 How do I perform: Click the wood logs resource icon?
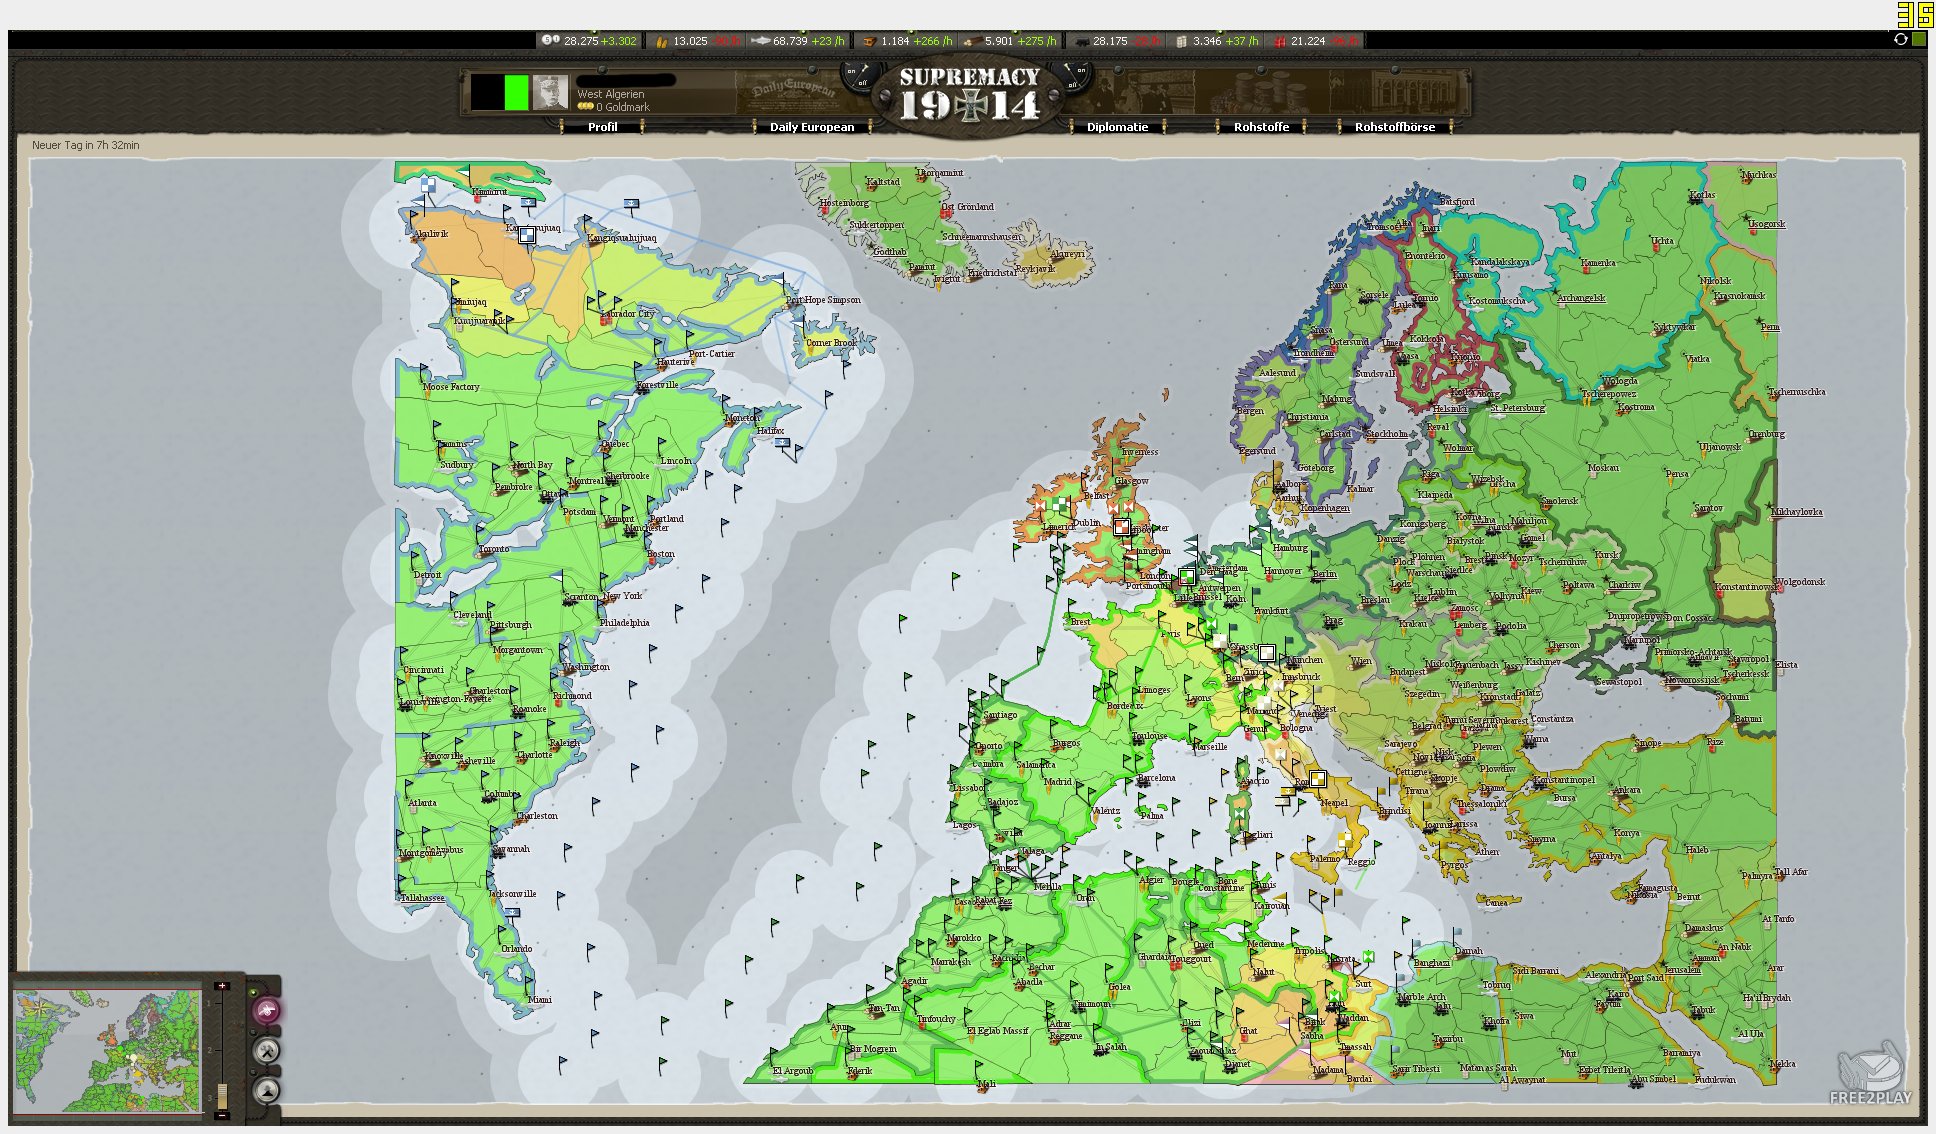tap(972, 41)
